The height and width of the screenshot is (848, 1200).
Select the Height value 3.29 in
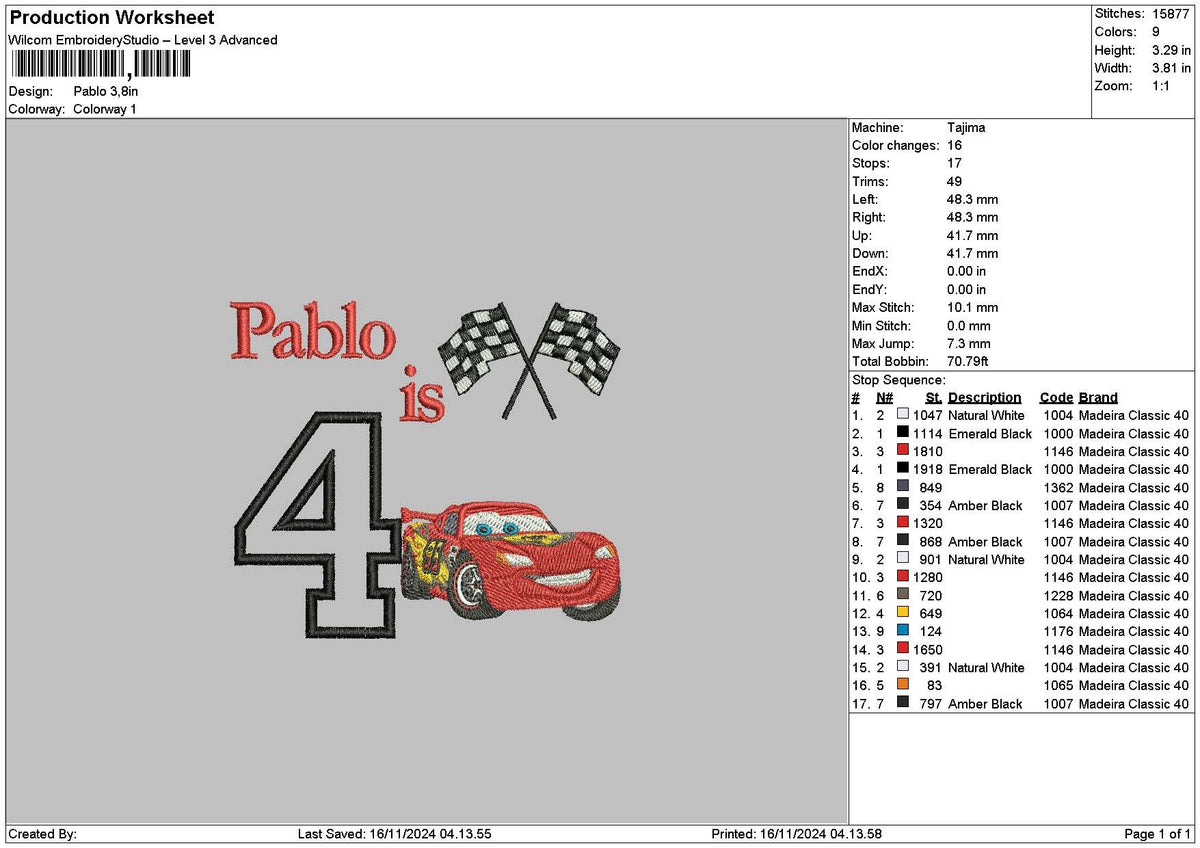coord(1171,50)
